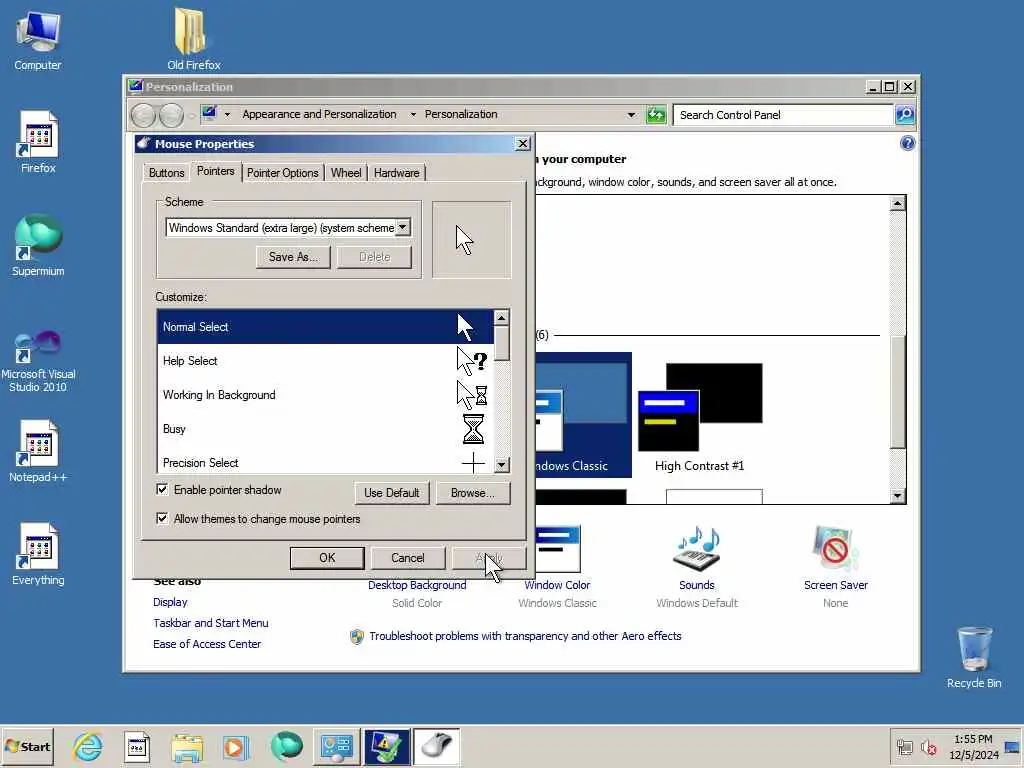Switch to the Pointers tab

(x=216, y=171)
